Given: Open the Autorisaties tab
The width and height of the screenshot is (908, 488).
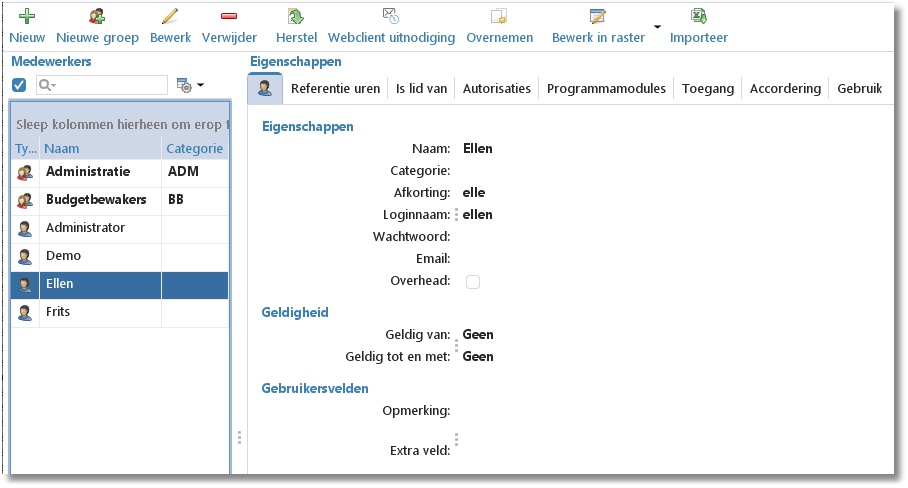Looking at the screenshot, I should point(497,89).
